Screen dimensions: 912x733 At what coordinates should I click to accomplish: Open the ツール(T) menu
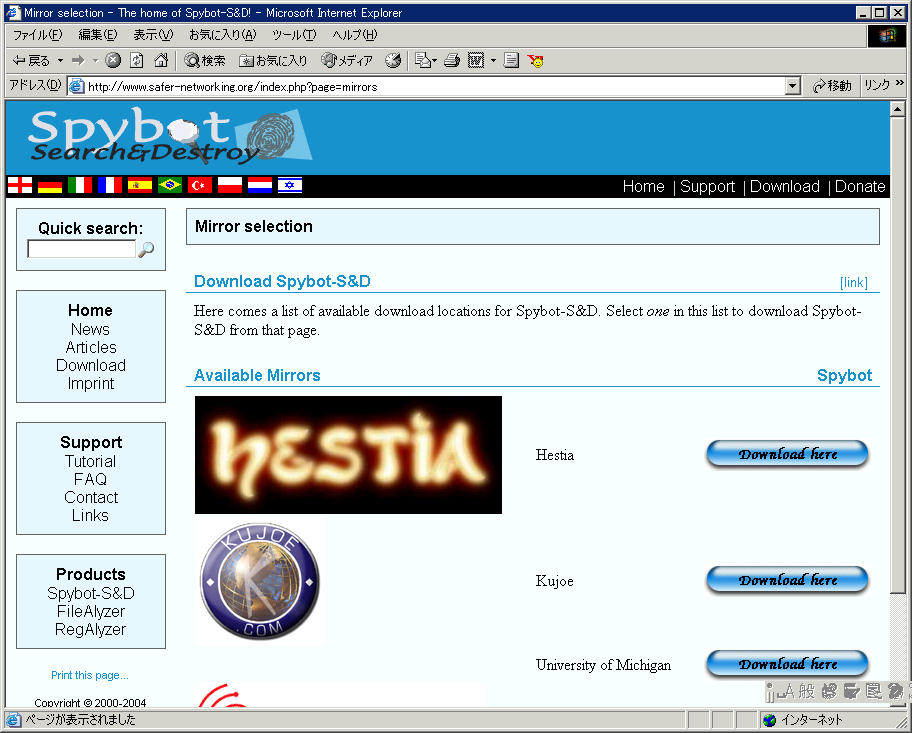pyautogui.click(x=294, y=35)
